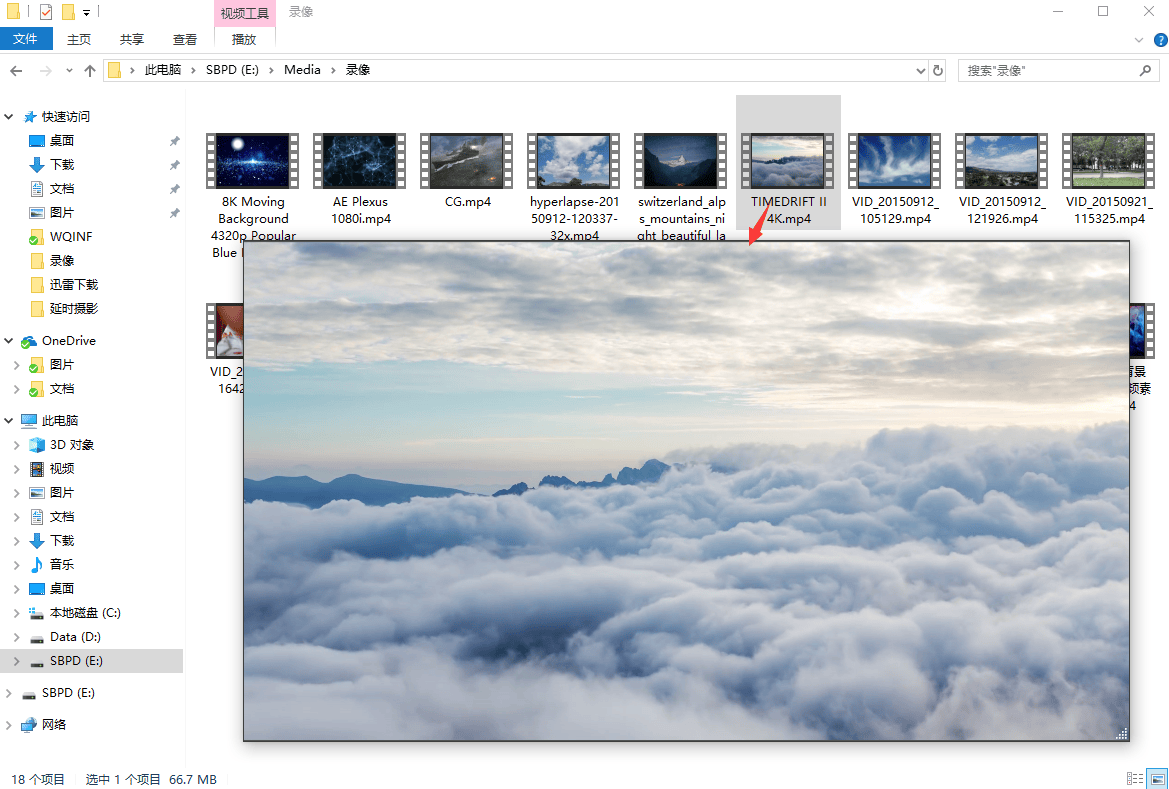1169x789 pixels.
Task: Open the 文件 menu
Action: 26,39
